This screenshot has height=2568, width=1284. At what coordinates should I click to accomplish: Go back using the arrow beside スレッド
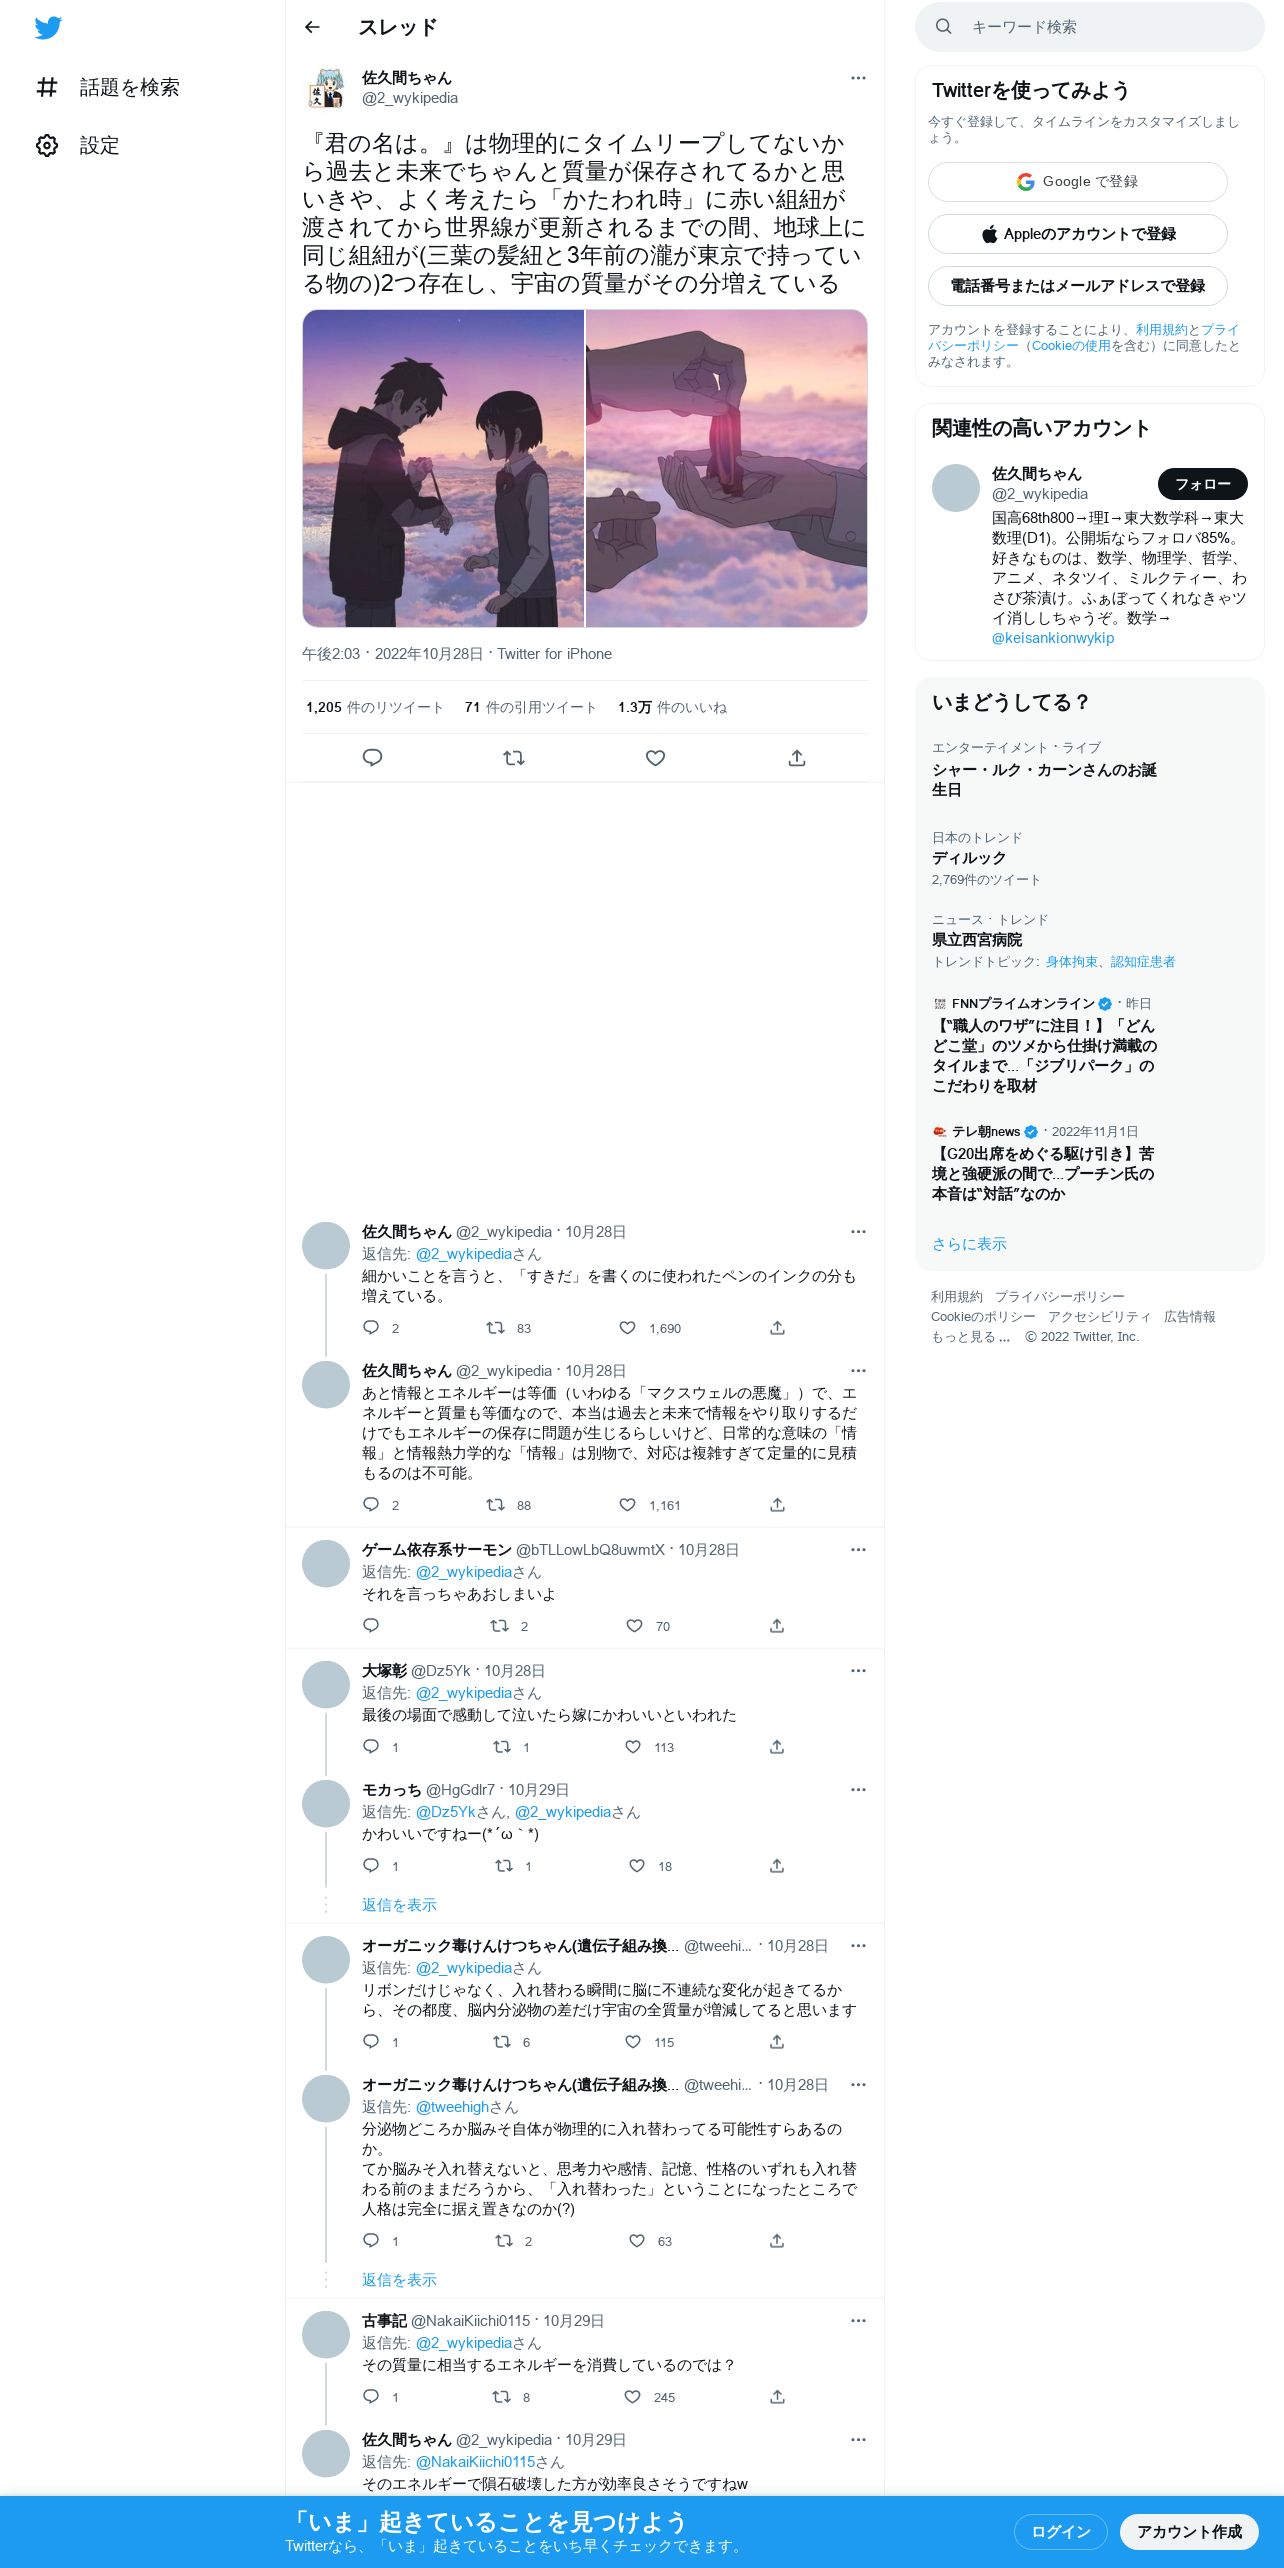point(312,28)
